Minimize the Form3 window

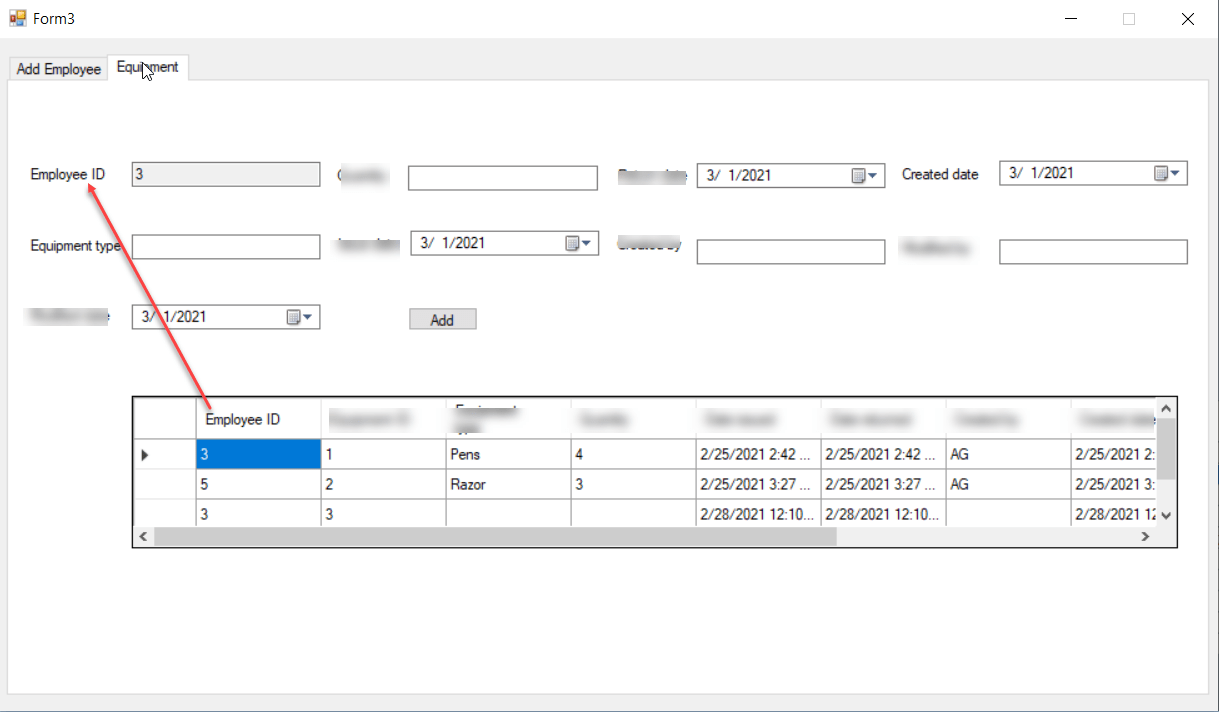1069,18
